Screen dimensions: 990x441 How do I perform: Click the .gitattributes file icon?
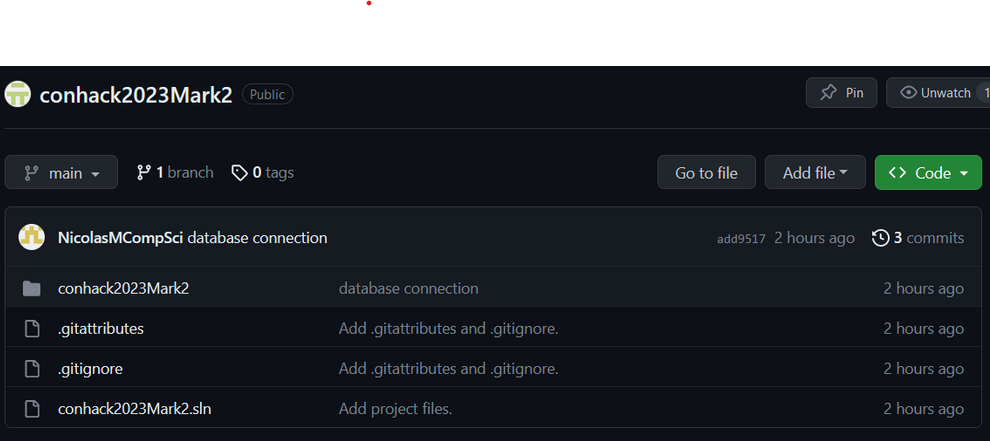pos(32,329)
